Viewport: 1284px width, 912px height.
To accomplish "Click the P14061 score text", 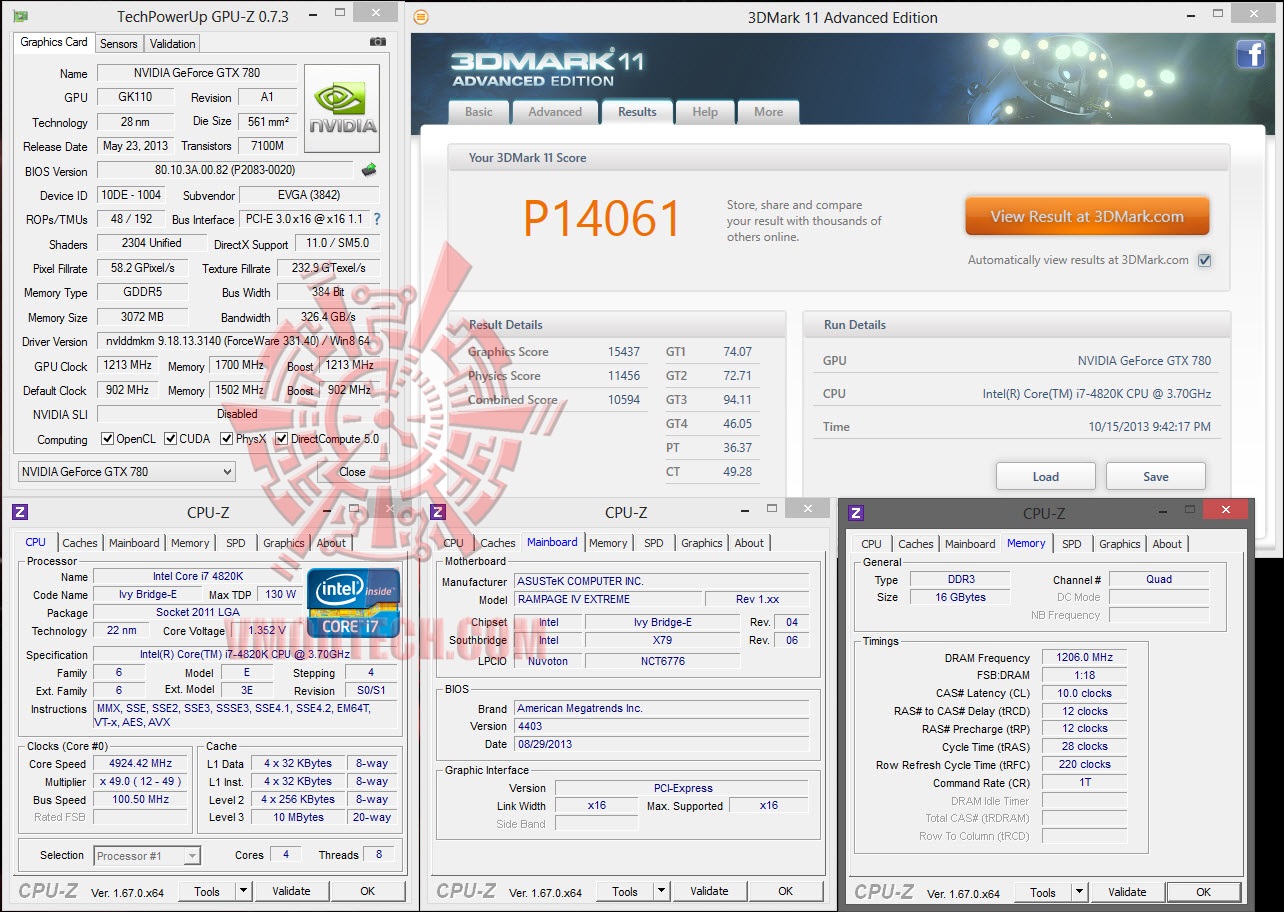I will [602, 219].
